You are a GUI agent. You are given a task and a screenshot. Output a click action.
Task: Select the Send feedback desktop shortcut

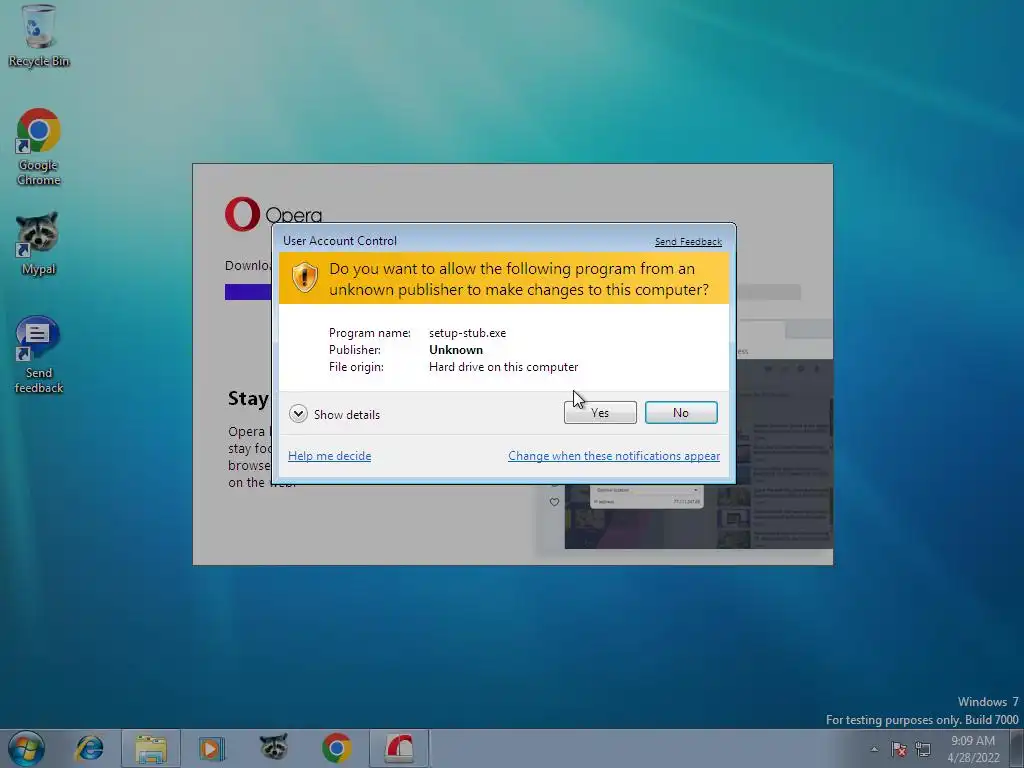[x=39, y=355]
